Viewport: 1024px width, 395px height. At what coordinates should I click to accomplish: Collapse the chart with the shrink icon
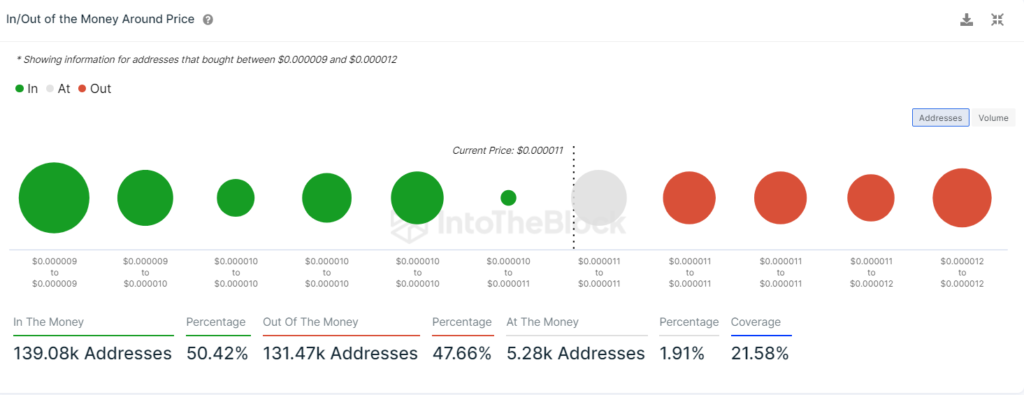coord(997,20)
